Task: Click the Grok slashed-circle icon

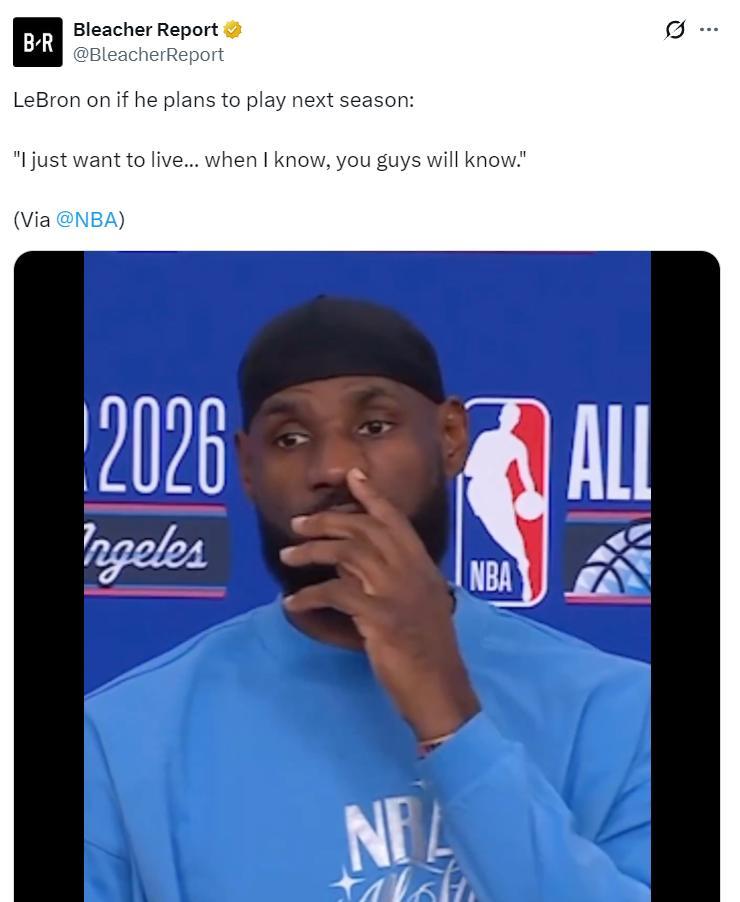Action: coord(675,29)
